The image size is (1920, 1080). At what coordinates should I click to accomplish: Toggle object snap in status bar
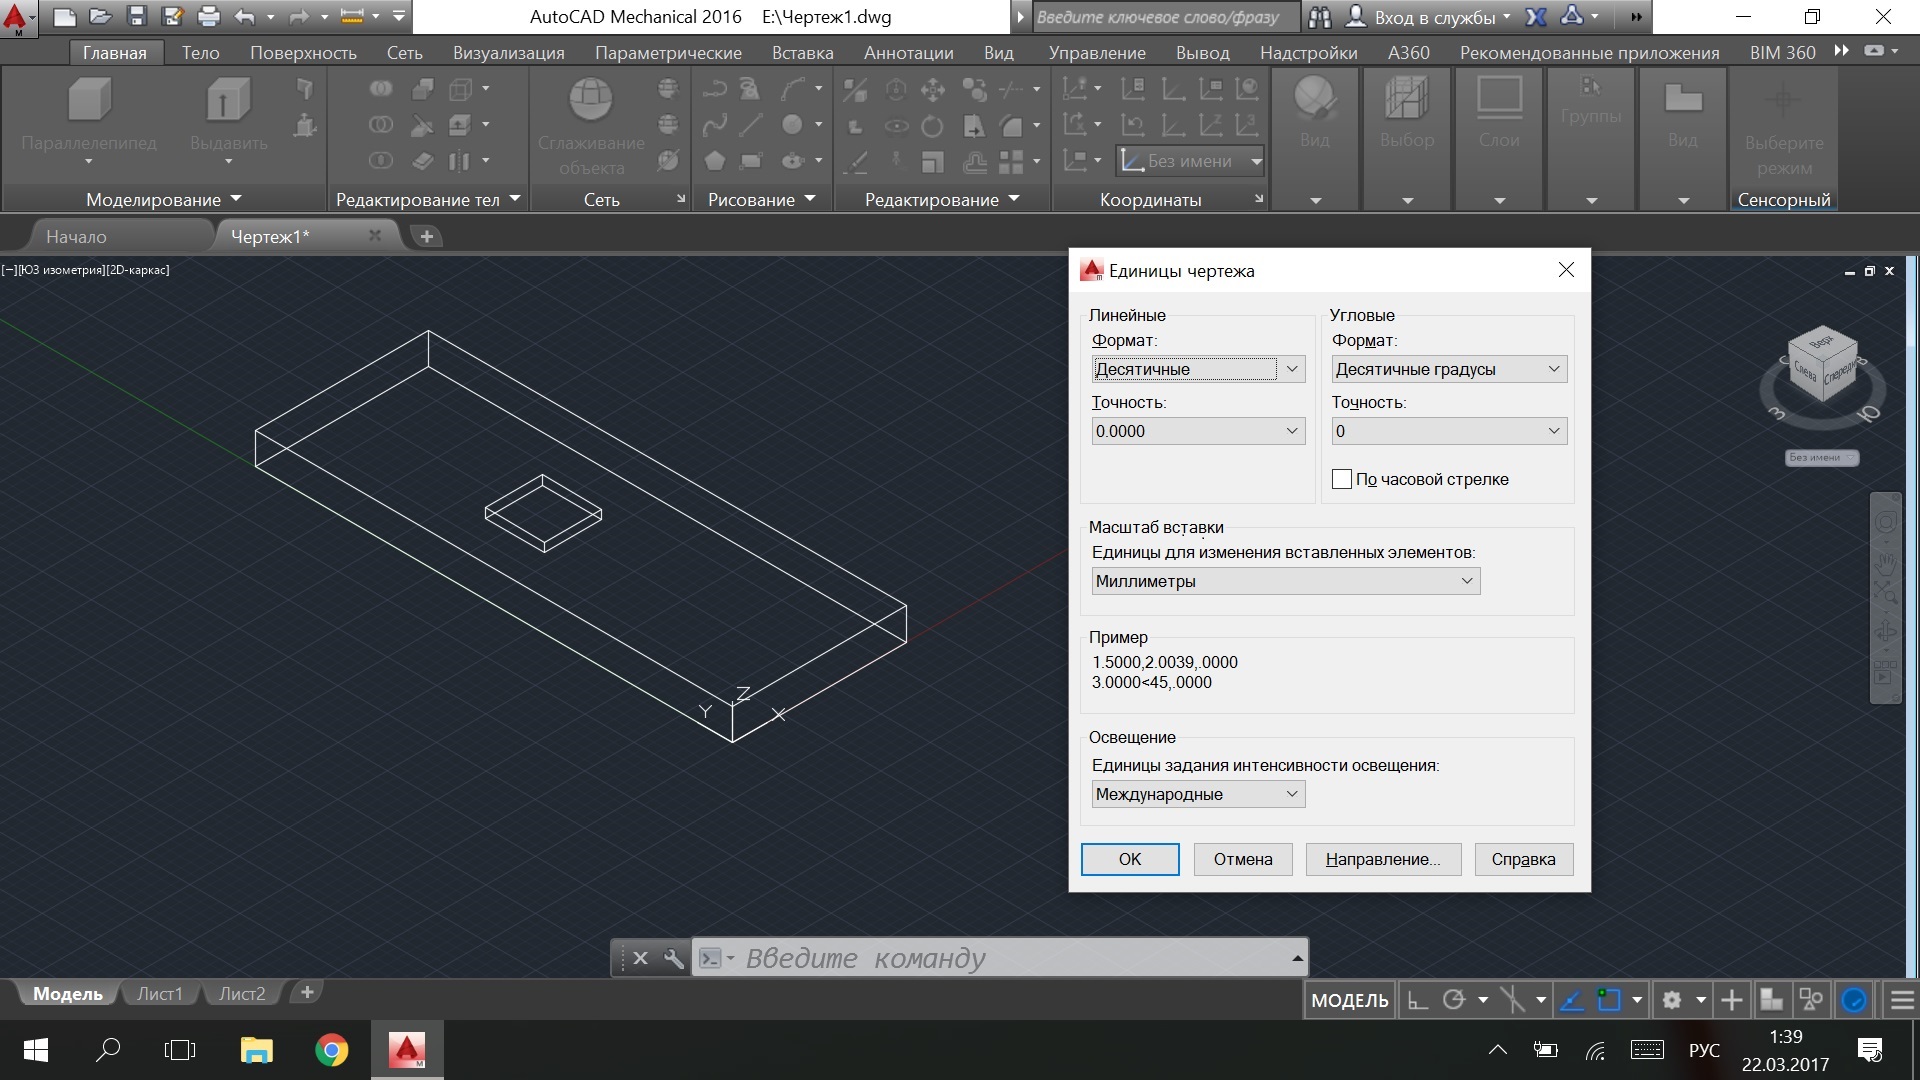(x=1609, y=1000)
